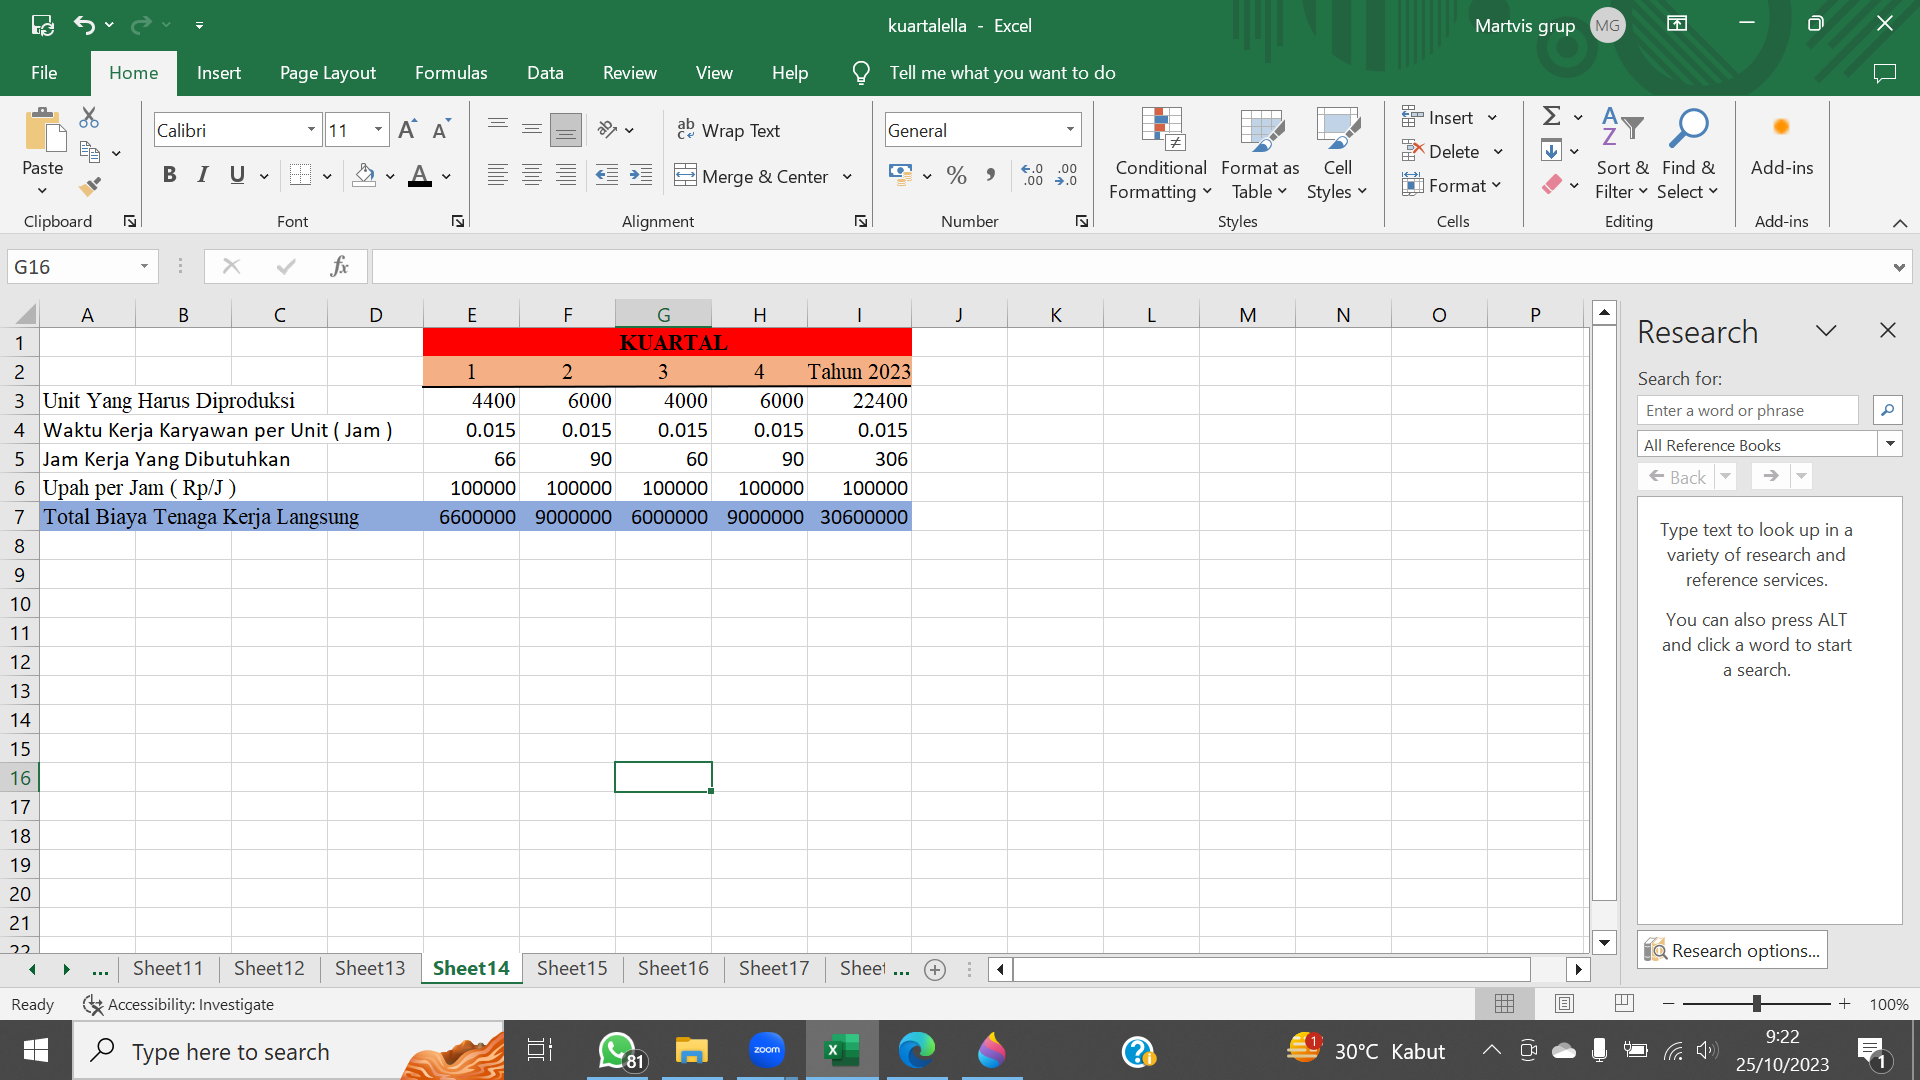This screenshot has width=1920, height=1080.
Task: Adjust the zoom slider handle
Action: tap(1757, 1003)
